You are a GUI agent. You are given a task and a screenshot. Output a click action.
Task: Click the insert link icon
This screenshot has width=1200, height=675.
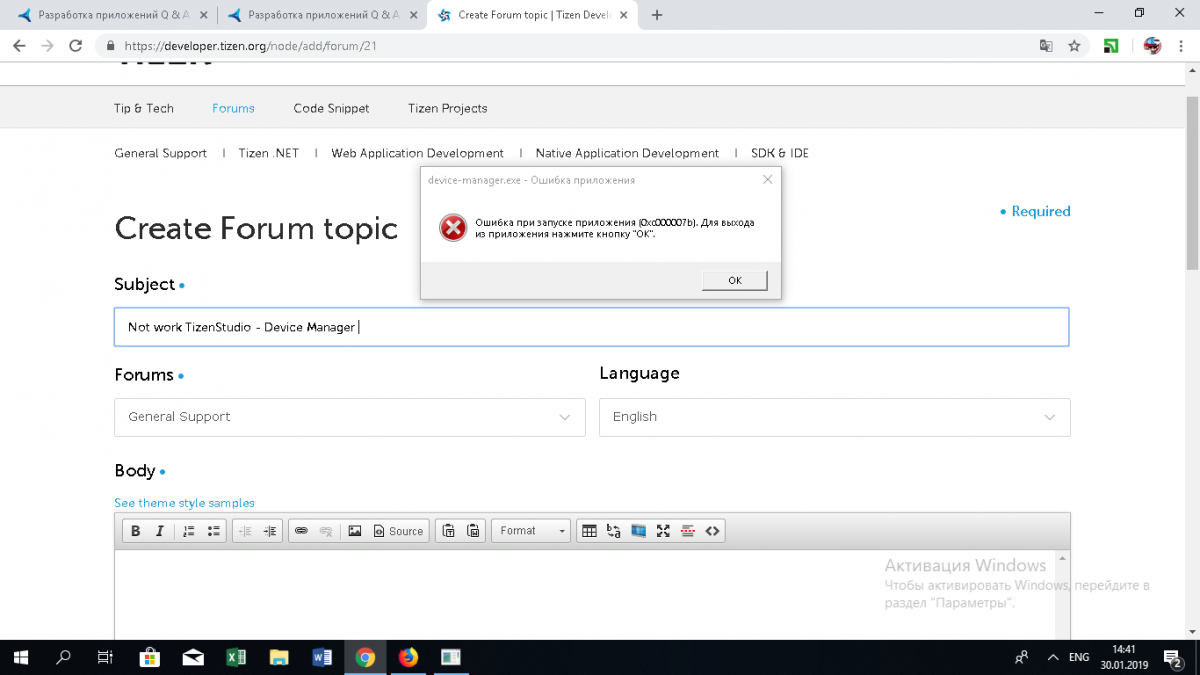pyautogui.click(x=301, y=531)
